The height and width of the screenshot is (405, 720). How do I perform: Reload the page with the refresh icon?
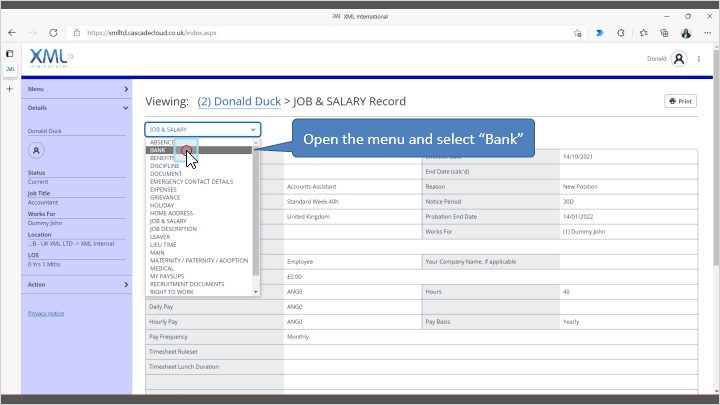(x=53, y=33)
